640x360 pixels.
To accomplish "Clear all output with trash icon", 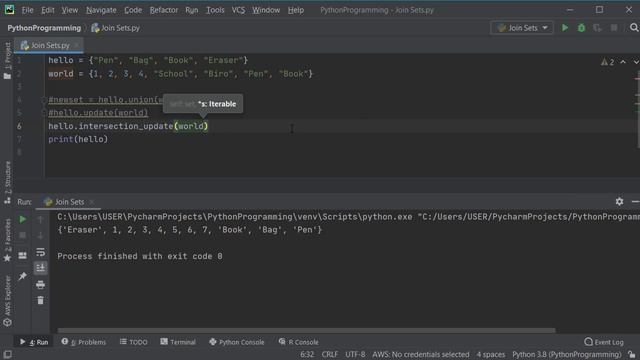I will click(40, 301).
